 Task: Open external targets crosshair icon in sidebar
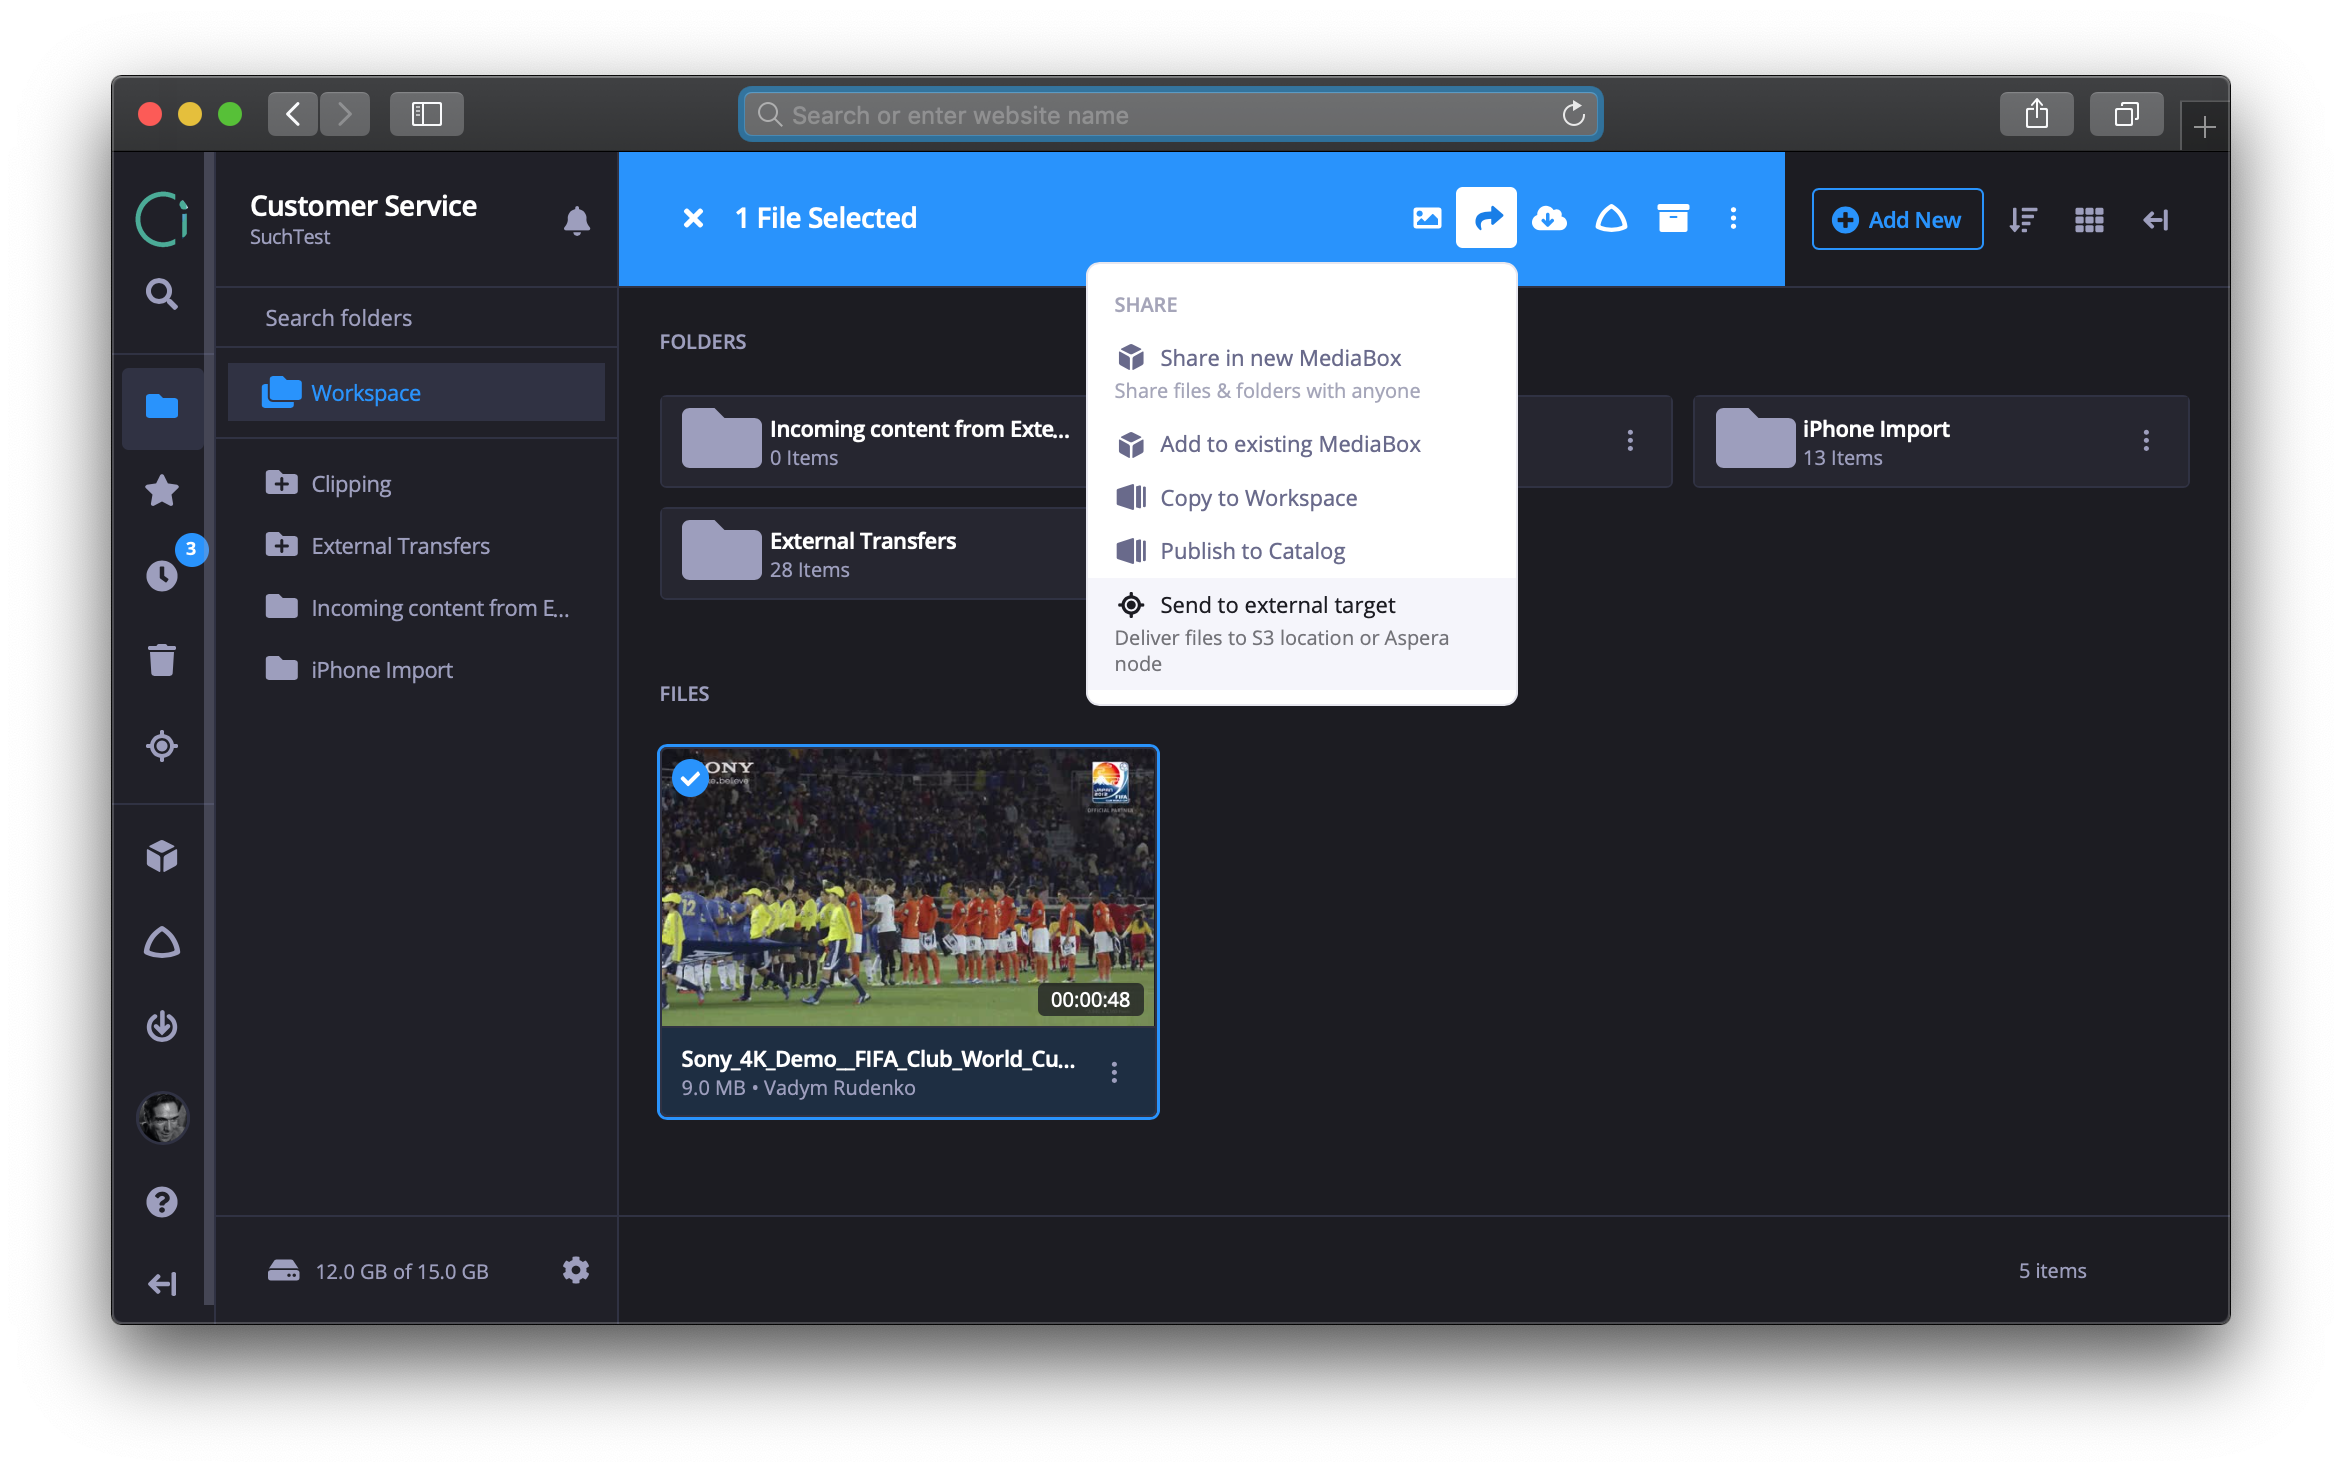(x=161, y=746)
